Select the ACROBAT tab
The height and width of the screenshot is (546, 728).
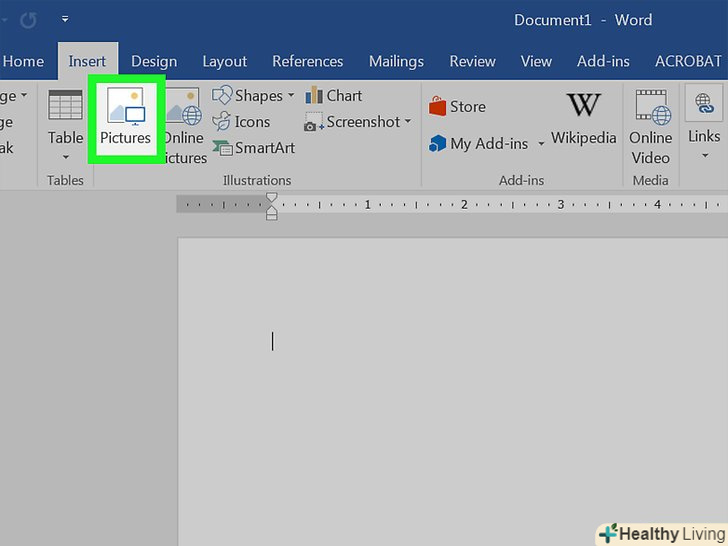pos(688,61)
